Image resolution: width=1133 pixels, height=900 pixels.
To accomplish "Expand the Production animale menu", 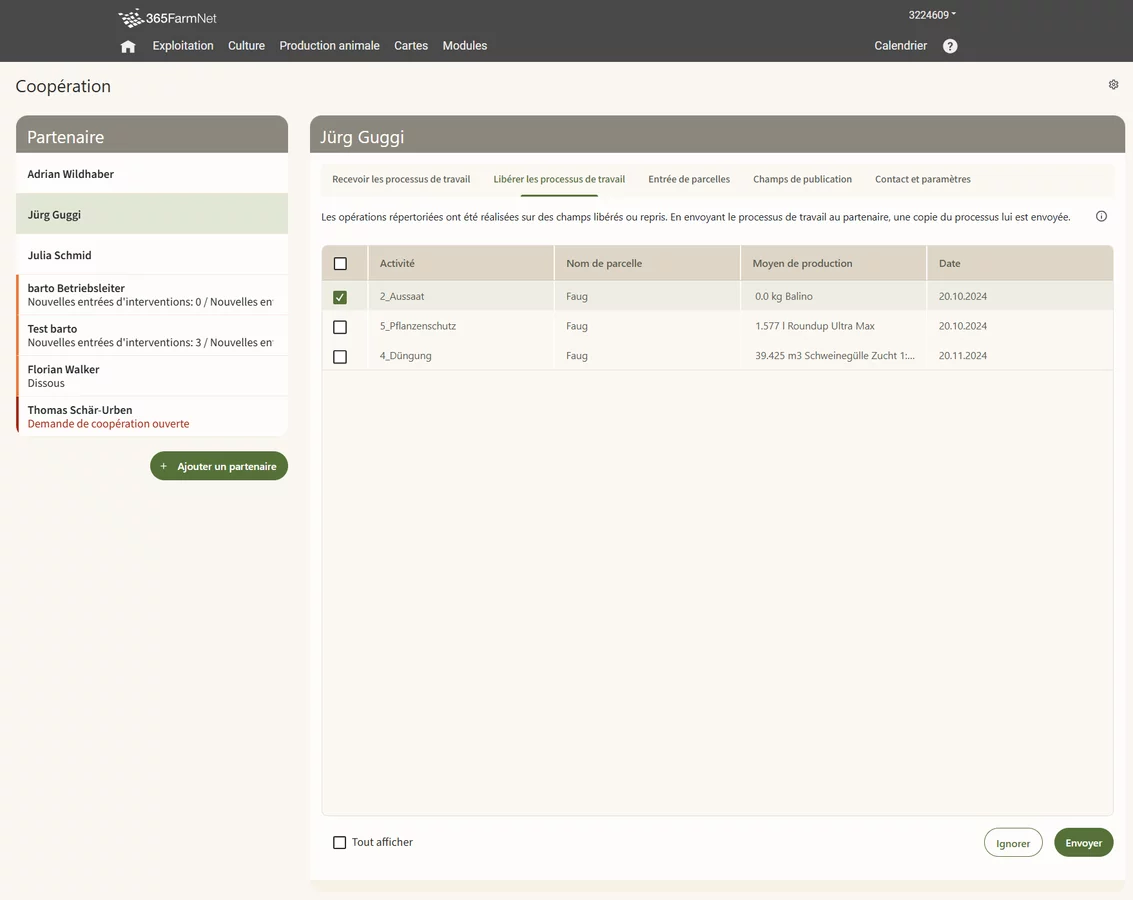I will 329,46.
